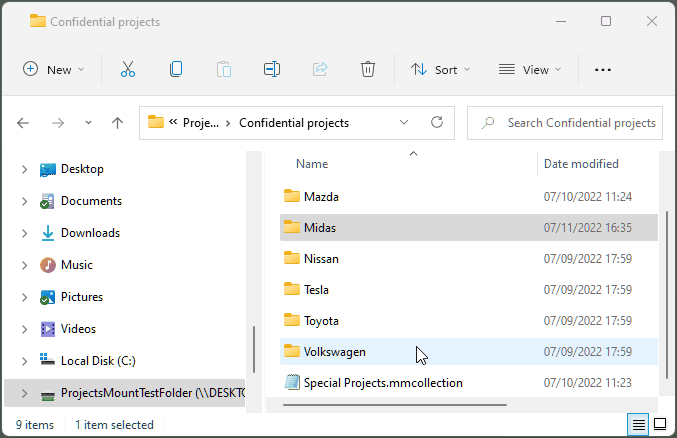Image resolution: width=677 pixels, height=438 pixels.
Task: Click Mazda date 07/10/2022 11:24
Action: 587,197
